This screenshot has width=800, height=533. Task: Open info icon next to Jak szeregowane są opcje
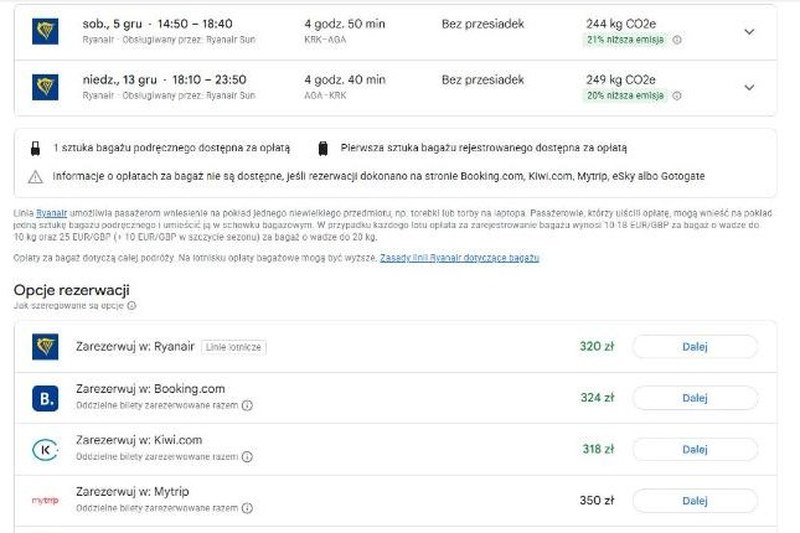pos(132,306)
